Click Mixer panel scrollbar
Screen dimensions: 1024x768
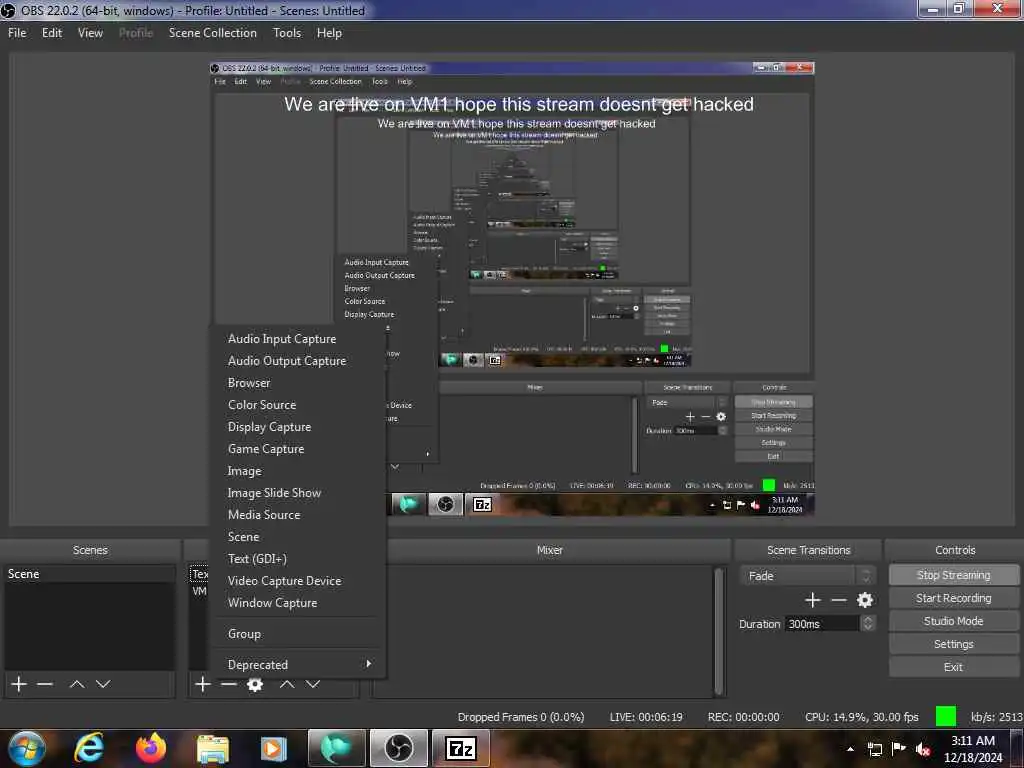[719, 631]
